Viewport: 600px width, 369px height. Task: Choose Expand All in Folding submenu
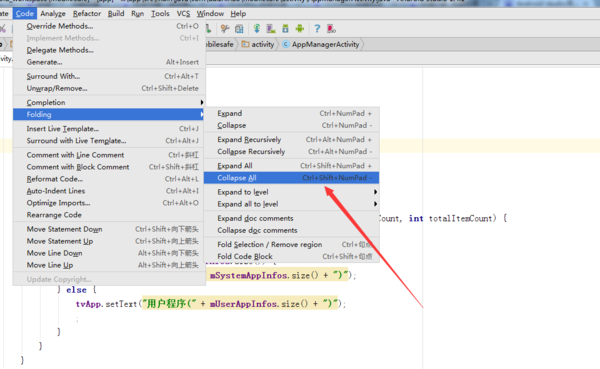click(292, 166)
